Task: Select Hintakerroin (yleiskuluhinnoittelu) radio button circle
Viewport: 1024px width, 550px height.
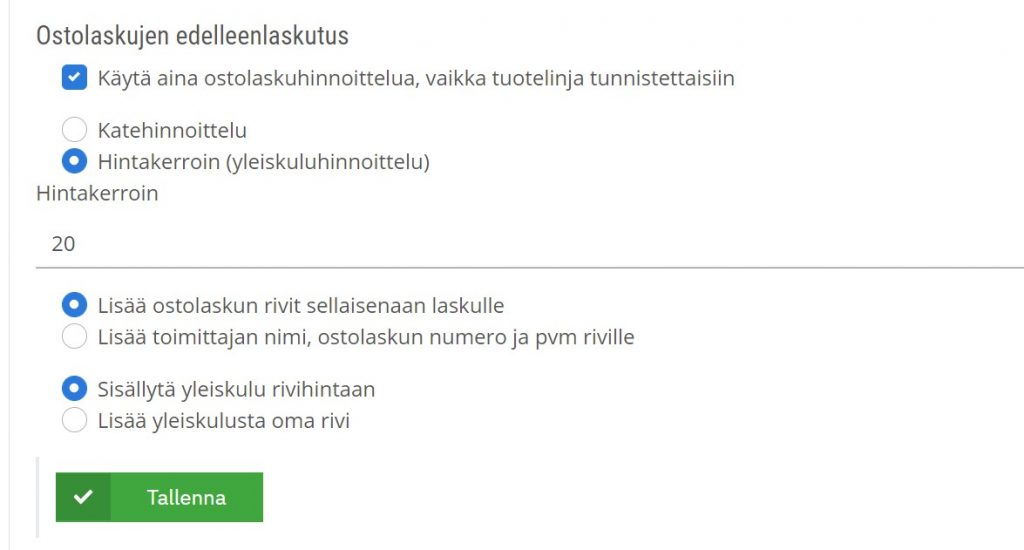Action: pyautogui.click(x=74, y=161)
